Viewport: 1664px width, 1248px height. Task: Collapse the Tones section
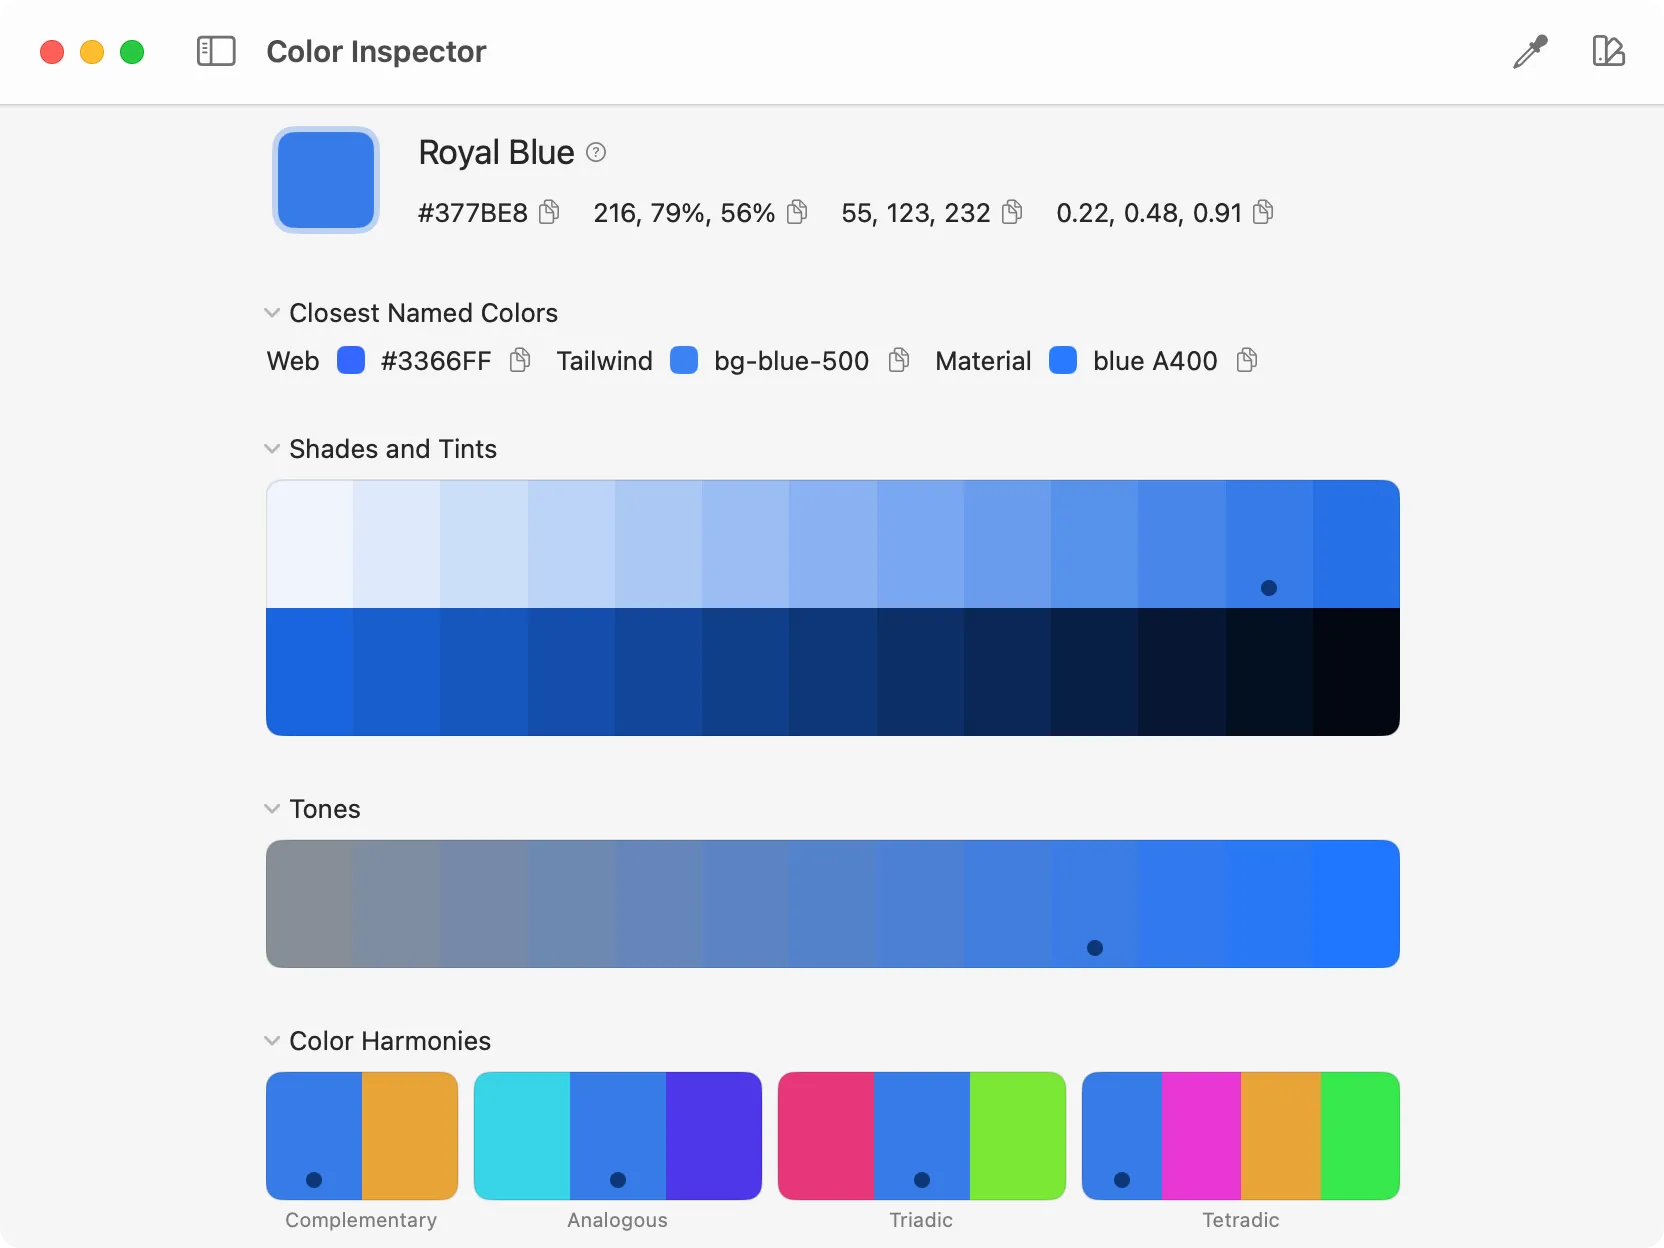[272, 809]
